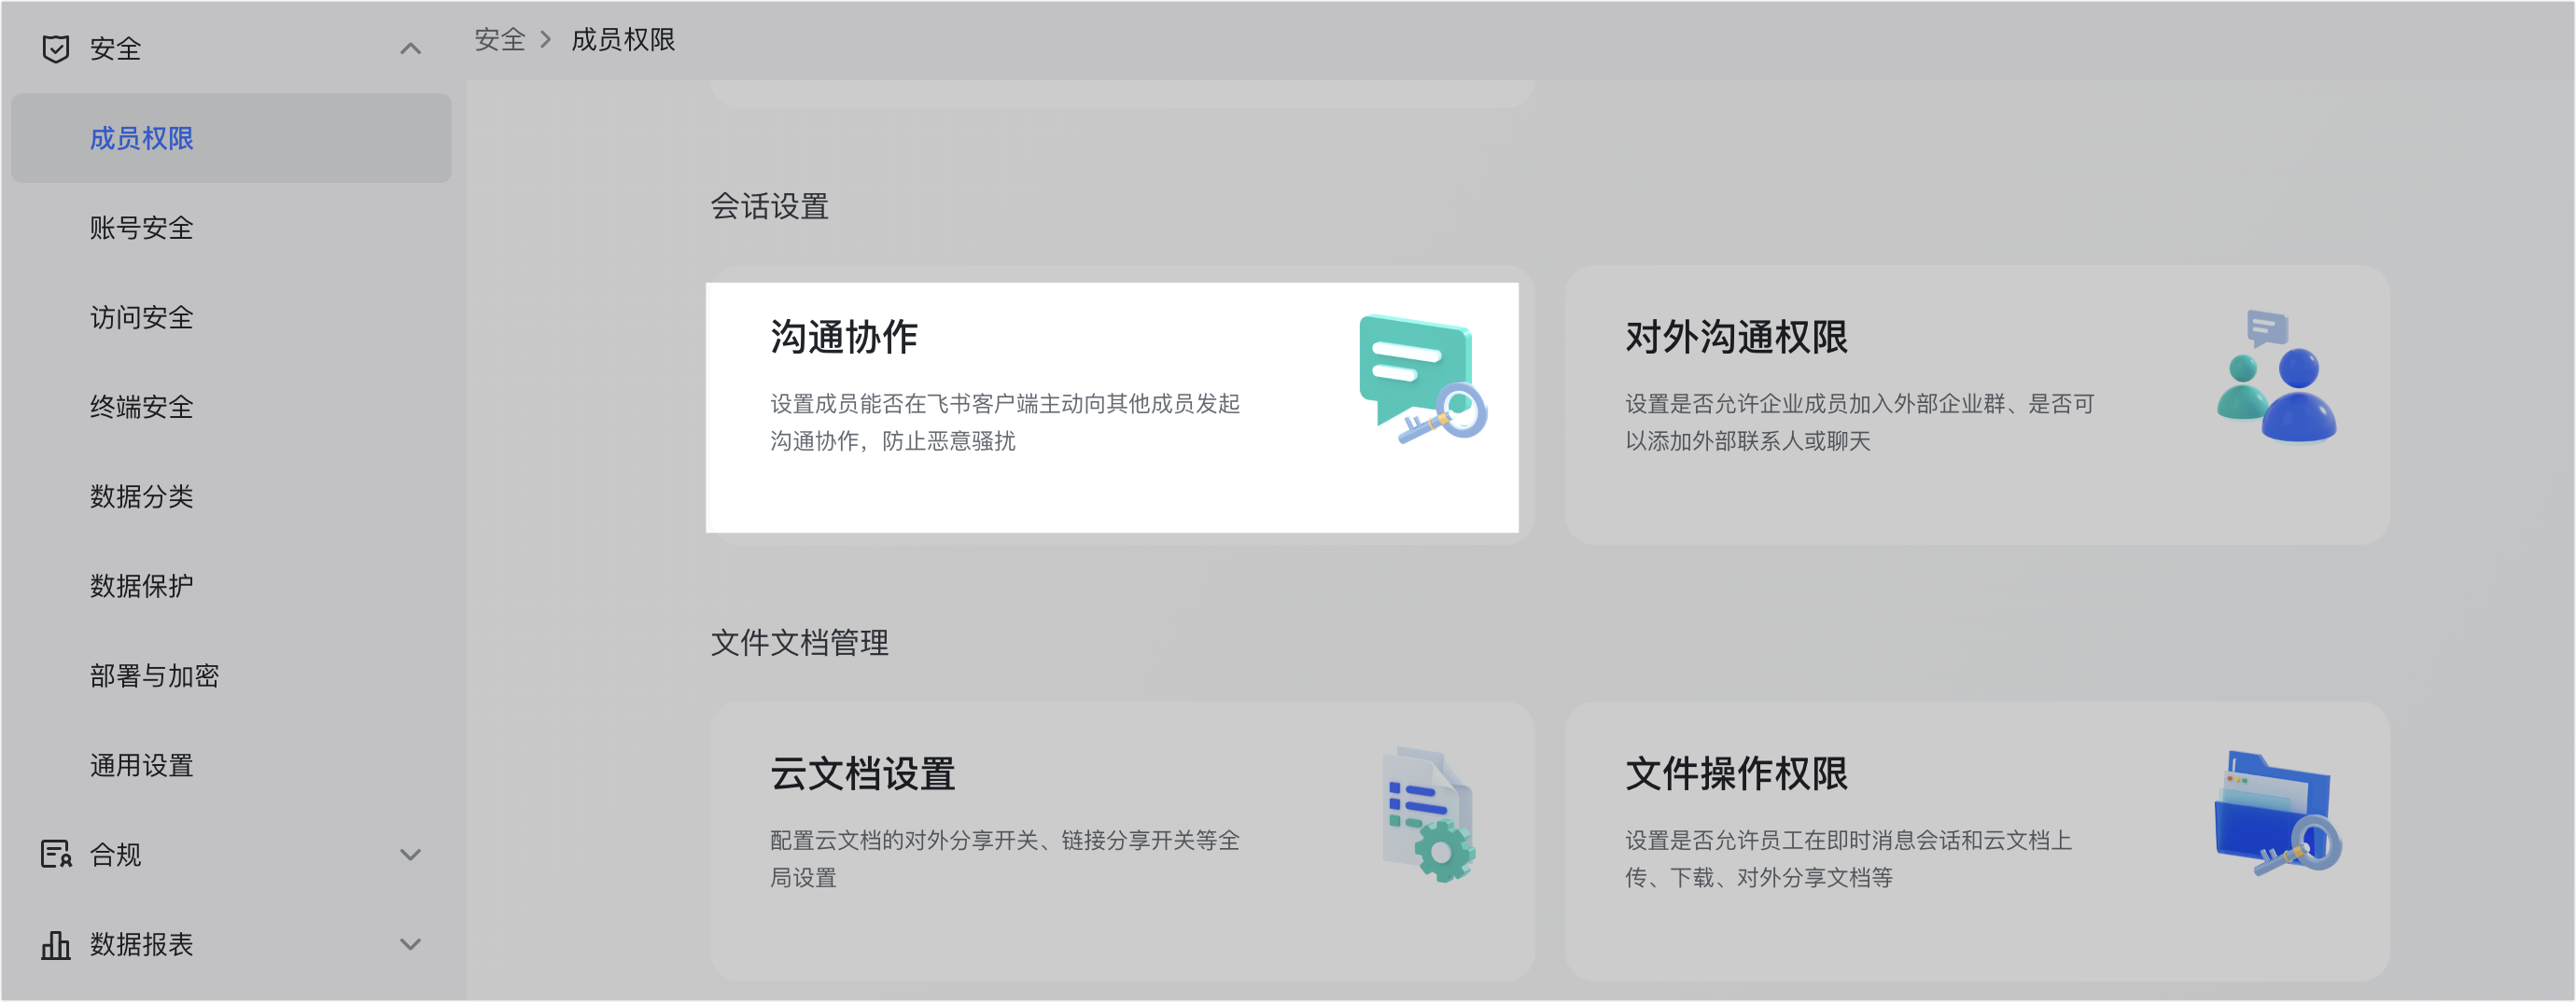Expand the 数据报表 section chevron
The width and height of the screenshot is (2576, 1002).
[x=410, y=944]
